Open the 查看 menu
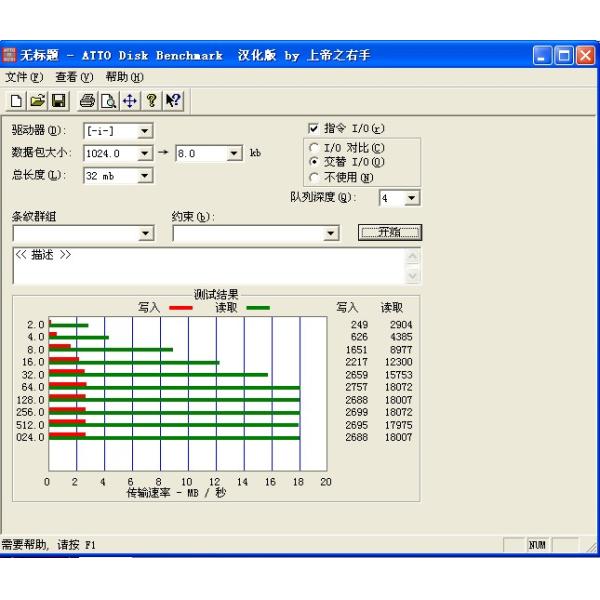This screenshot has height=600, width=600. [74, 76]
